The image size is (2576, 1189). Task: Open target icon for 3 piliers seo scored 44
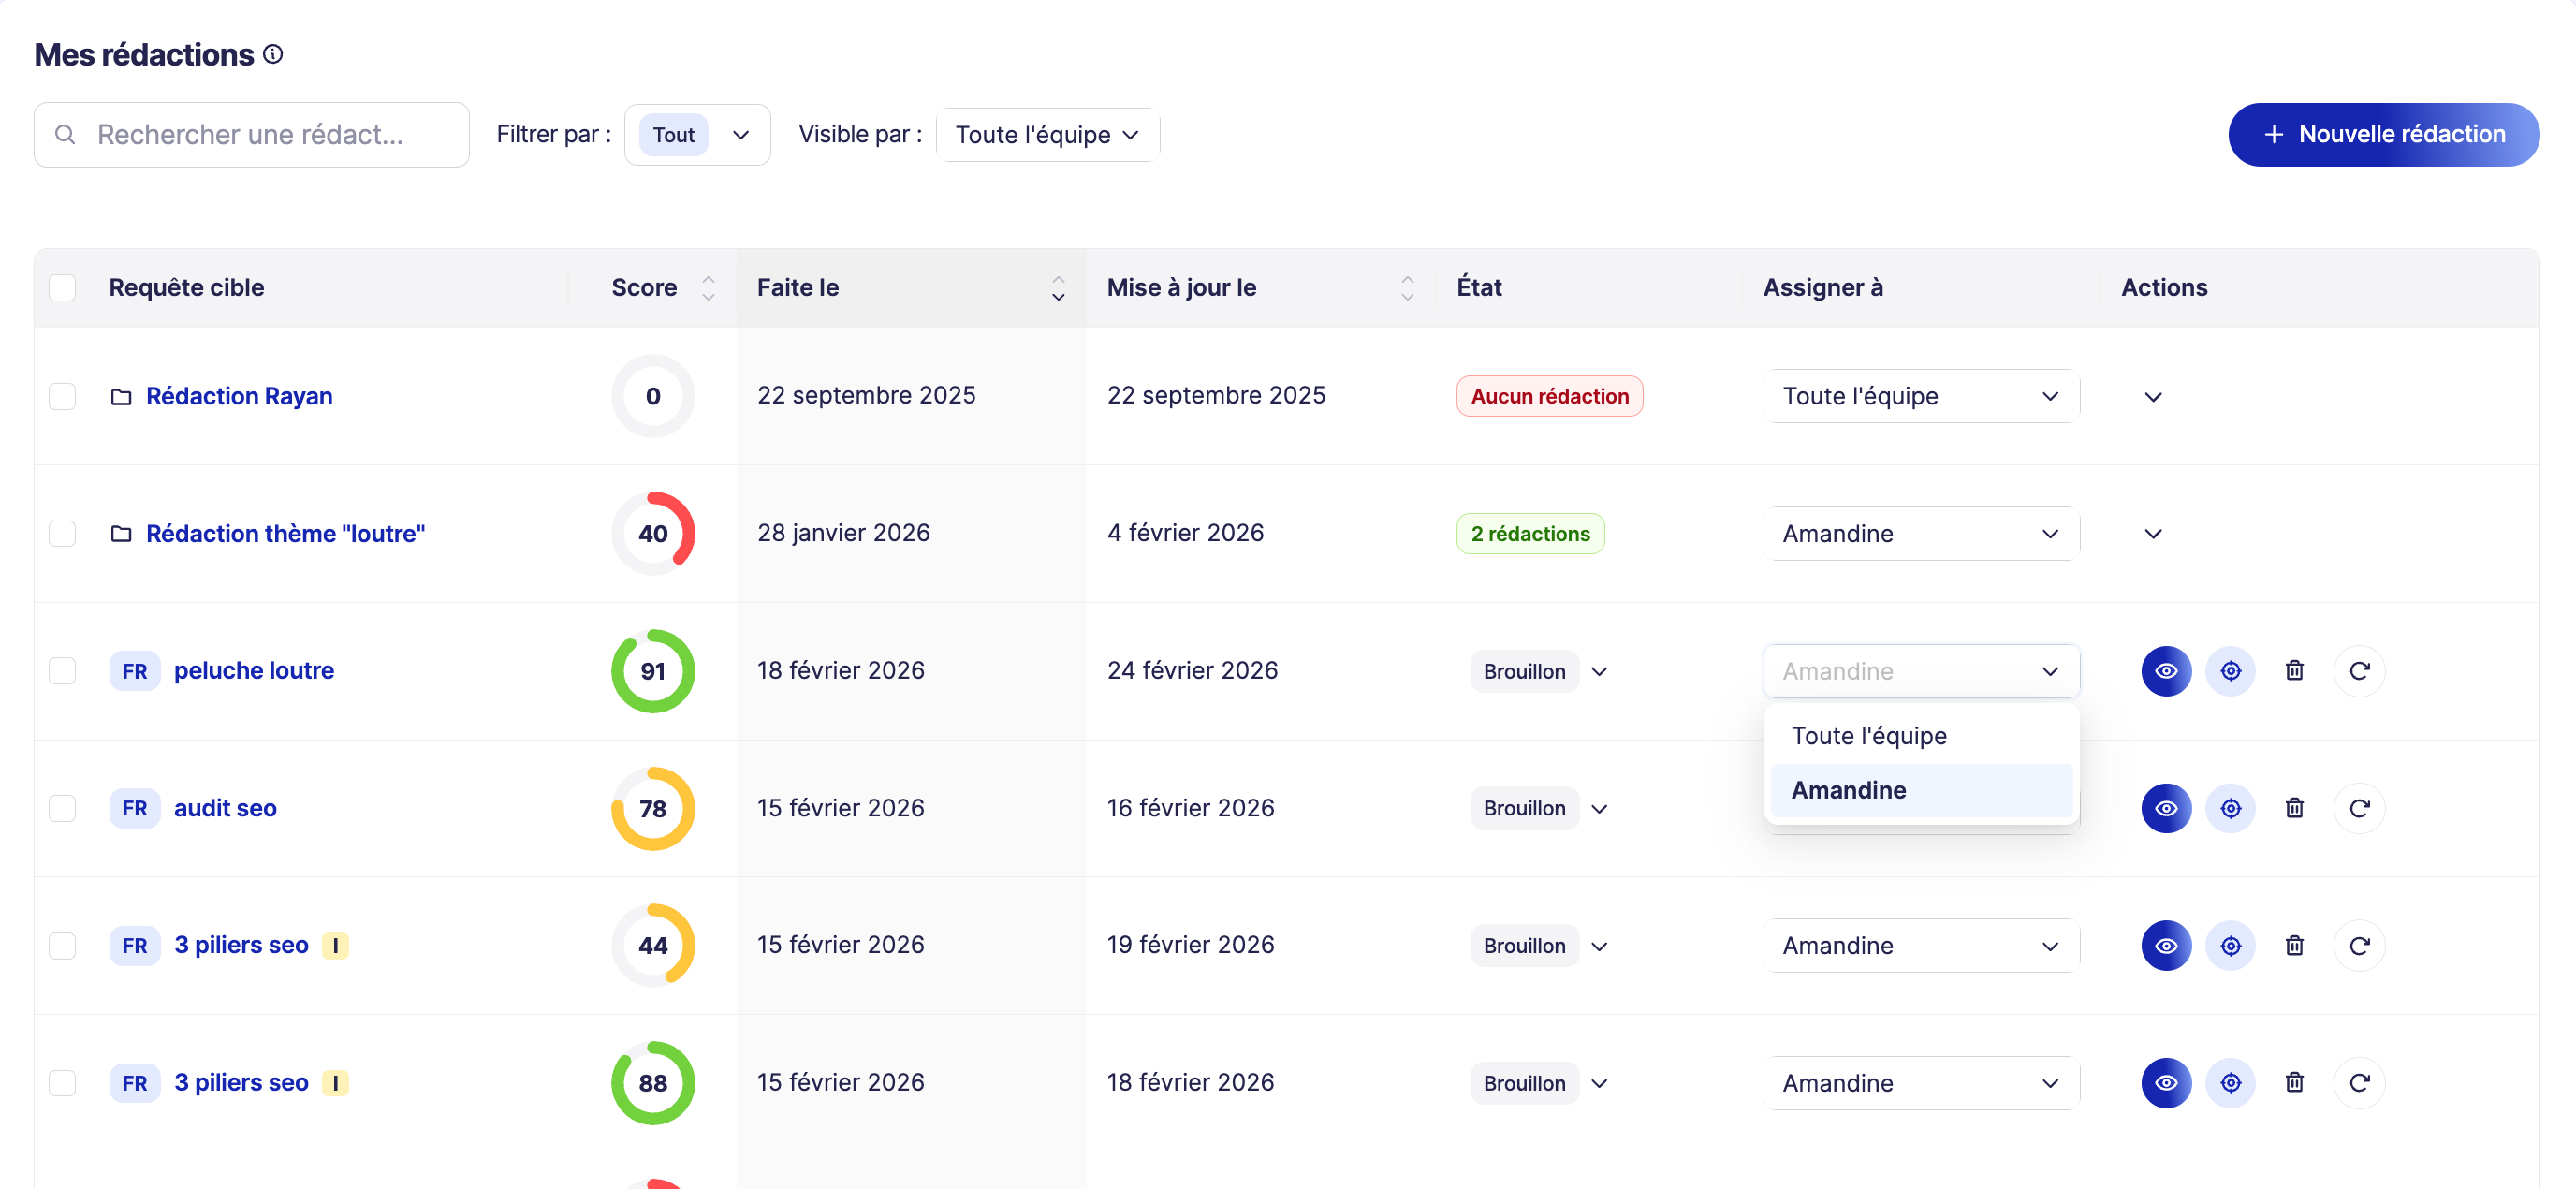[2230, 946]
